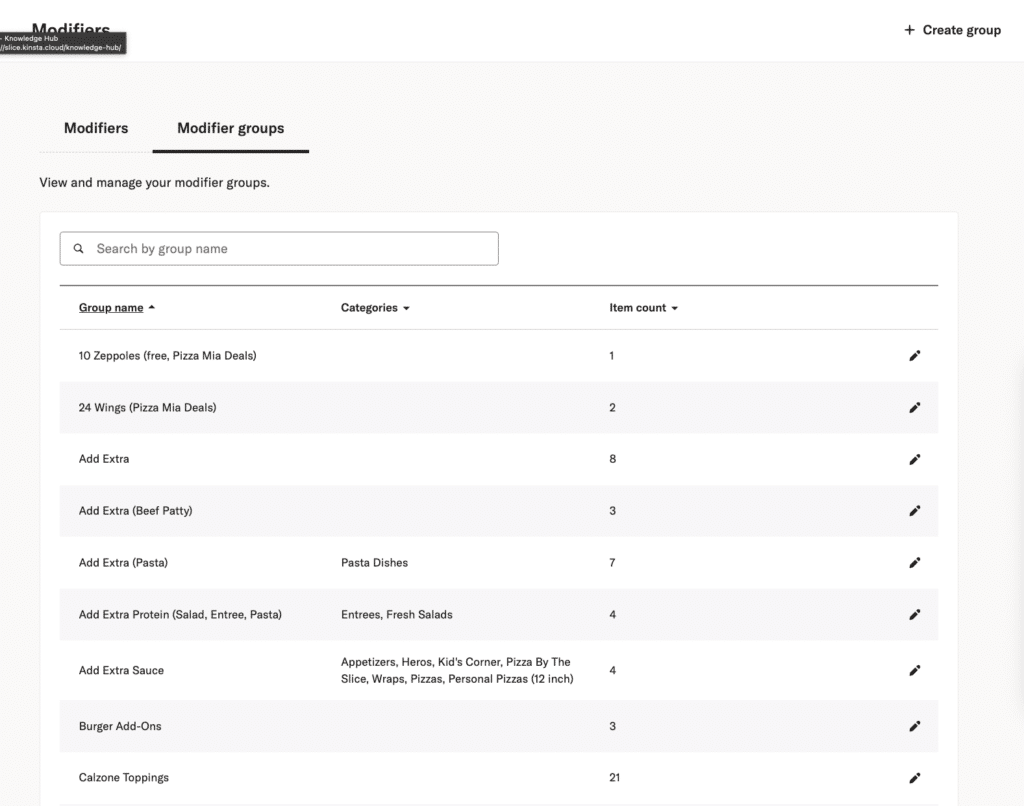Edit the Calzone Toppings group
1024x806 pixels.
pyautogui.click(x=914, y=778)
